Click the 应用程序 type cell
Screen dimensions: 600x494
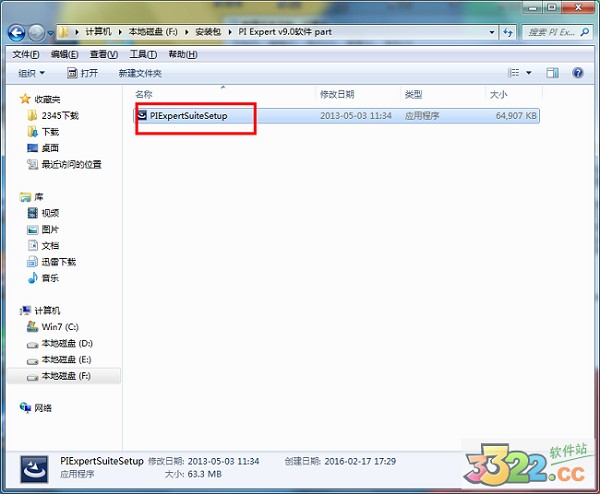click(422, 116)
